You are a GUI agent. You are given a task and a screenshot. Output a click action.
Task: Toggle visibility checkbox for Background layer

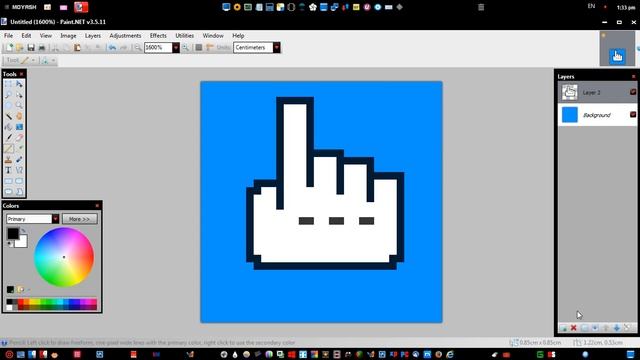click(x=633, y=115)
